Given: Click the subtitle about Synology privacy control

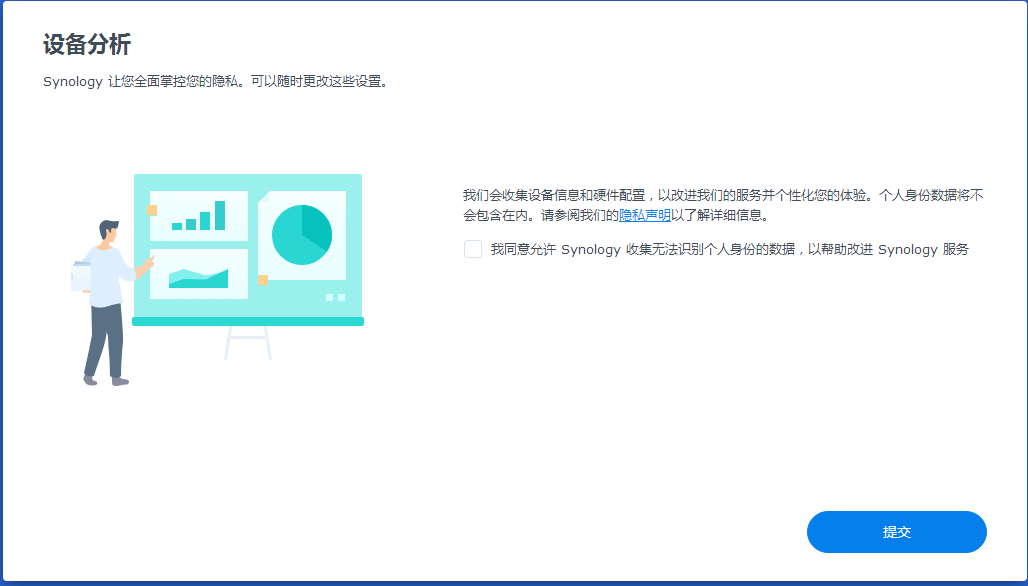Looking at the screenshot, I should tap(215, 82).
